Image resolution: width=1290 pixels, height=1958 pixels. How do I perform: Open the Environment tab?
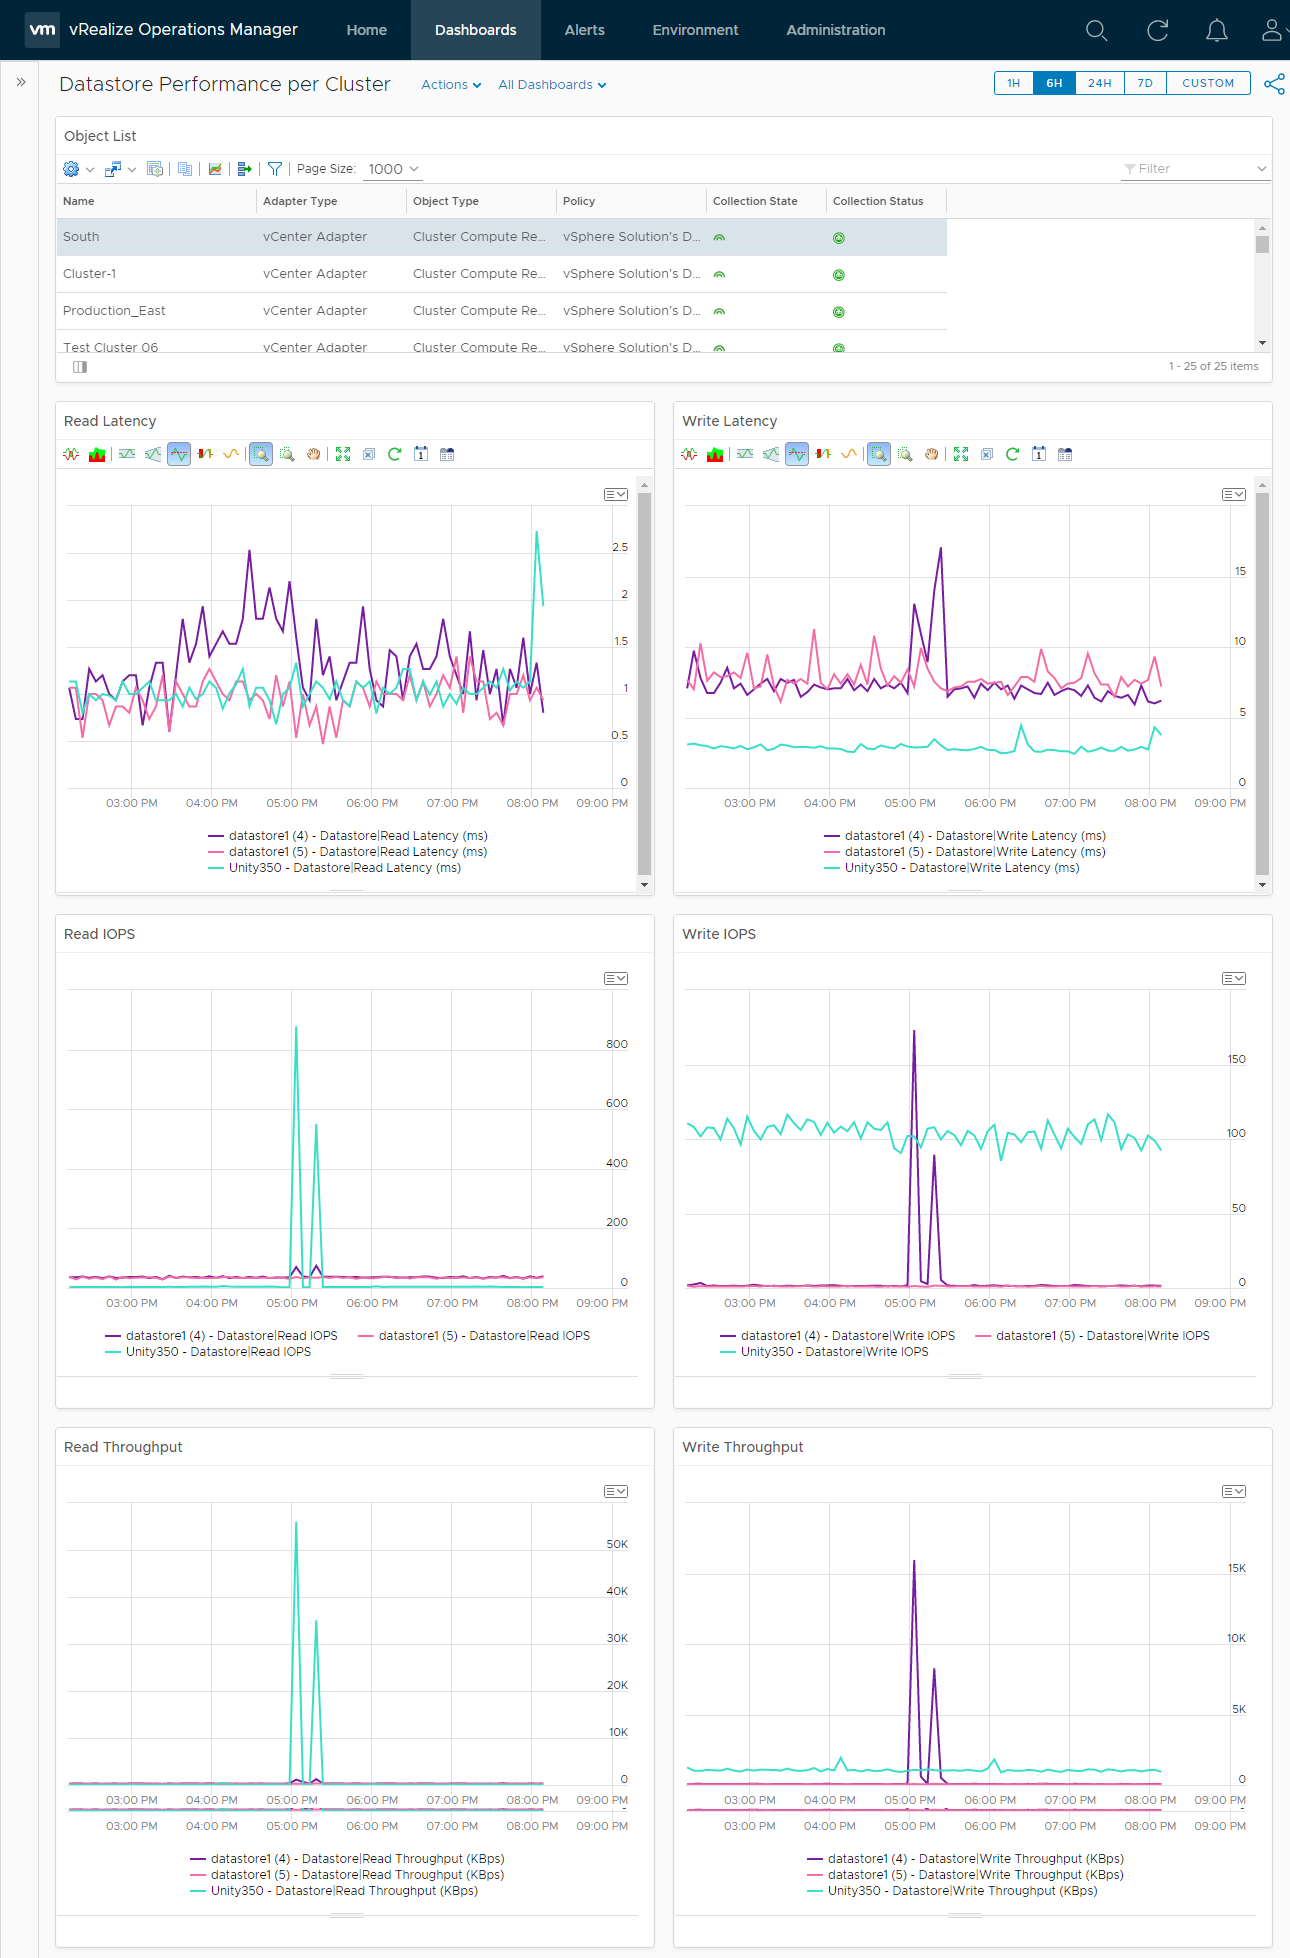(x=696, y=30)
